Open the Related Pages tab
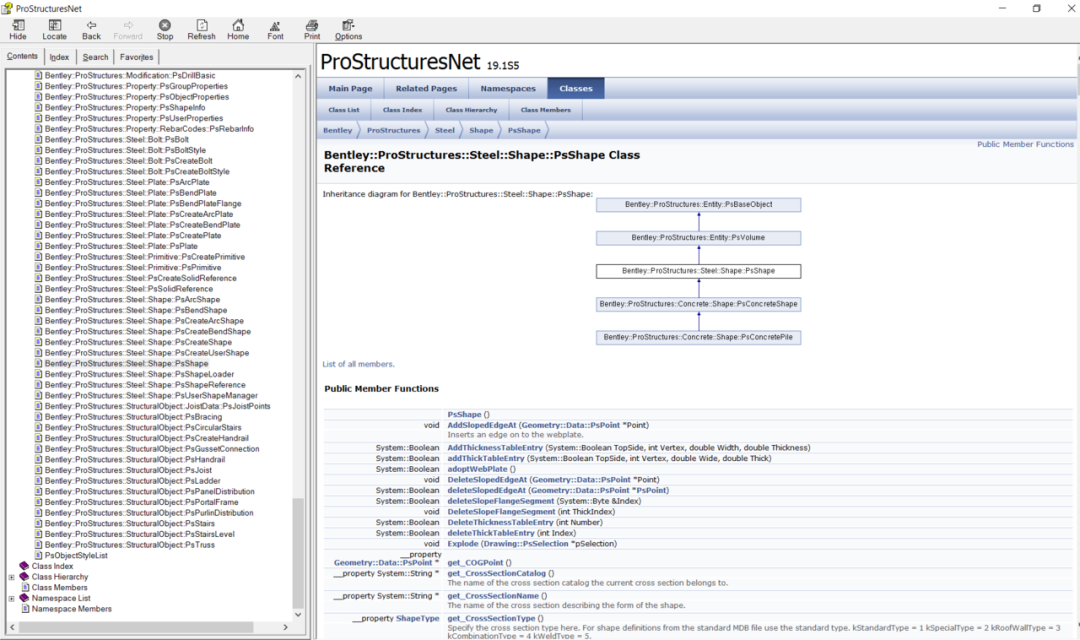This screenshot has height=640, width=1080. (x=426, y=88)
